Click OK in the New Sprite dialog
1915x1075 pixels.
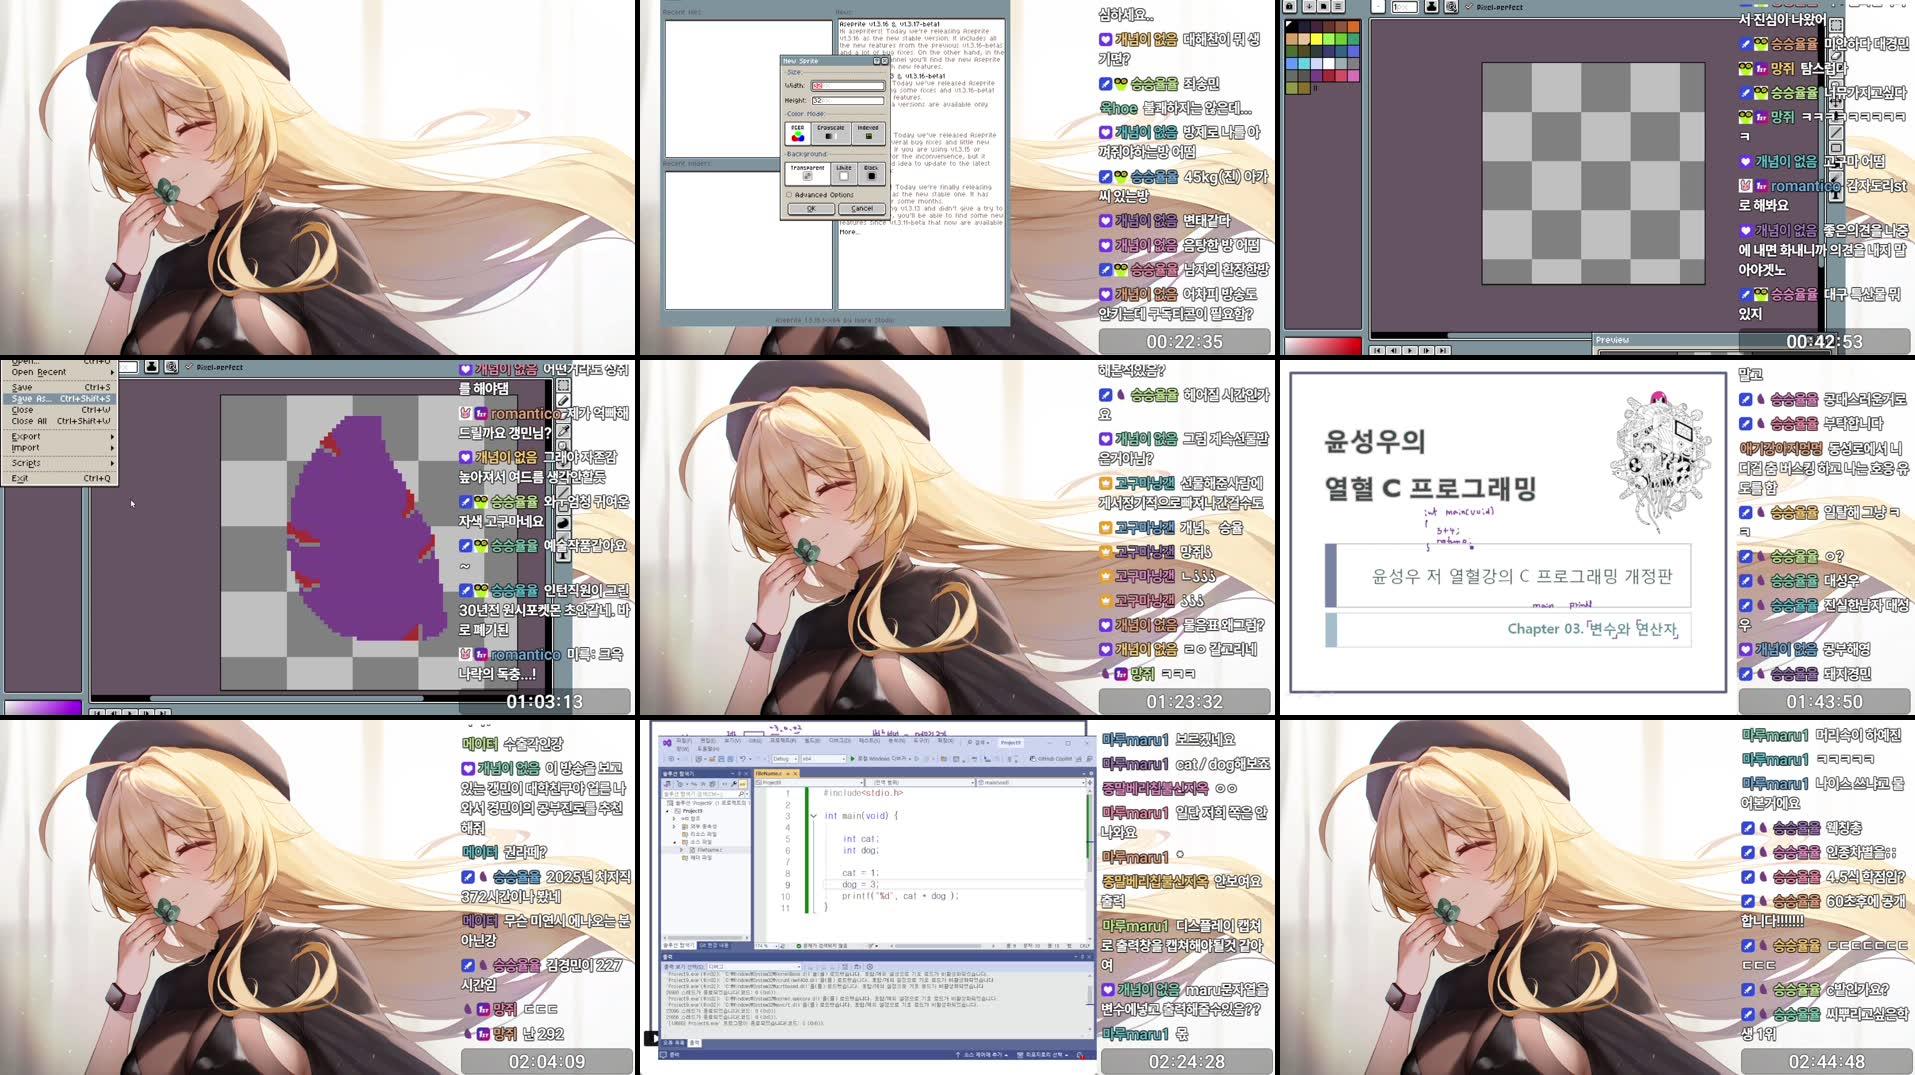tap(812, 208)
